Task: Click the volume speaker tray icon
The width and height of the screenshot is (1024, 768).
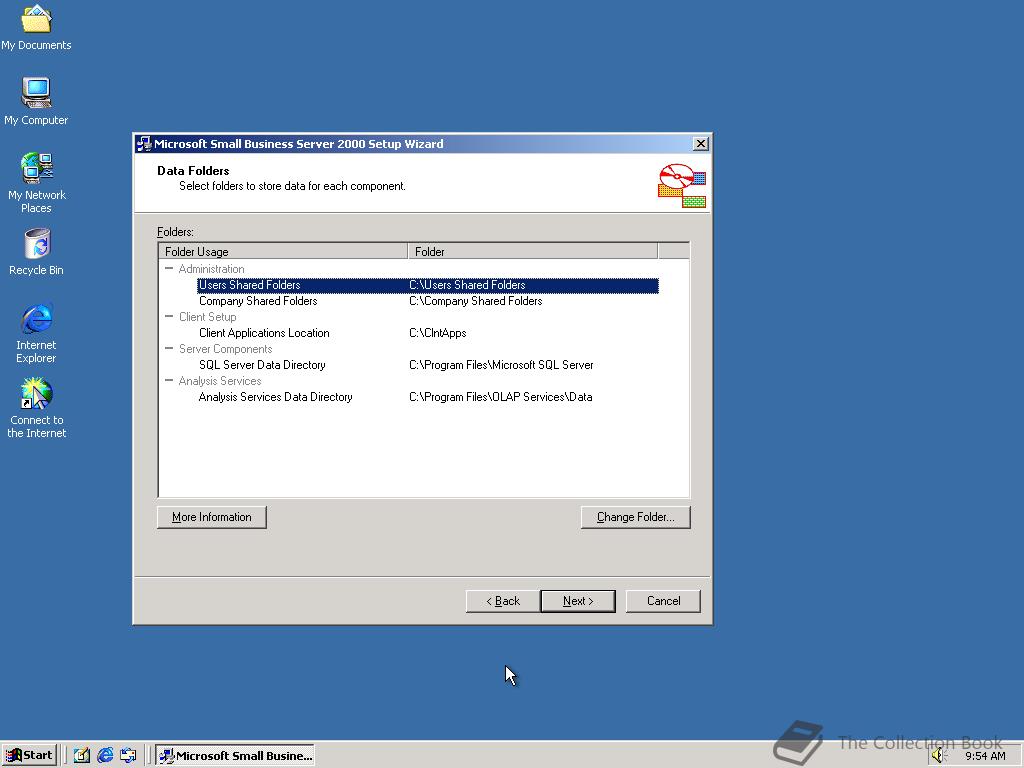Action: pos(940,756)
